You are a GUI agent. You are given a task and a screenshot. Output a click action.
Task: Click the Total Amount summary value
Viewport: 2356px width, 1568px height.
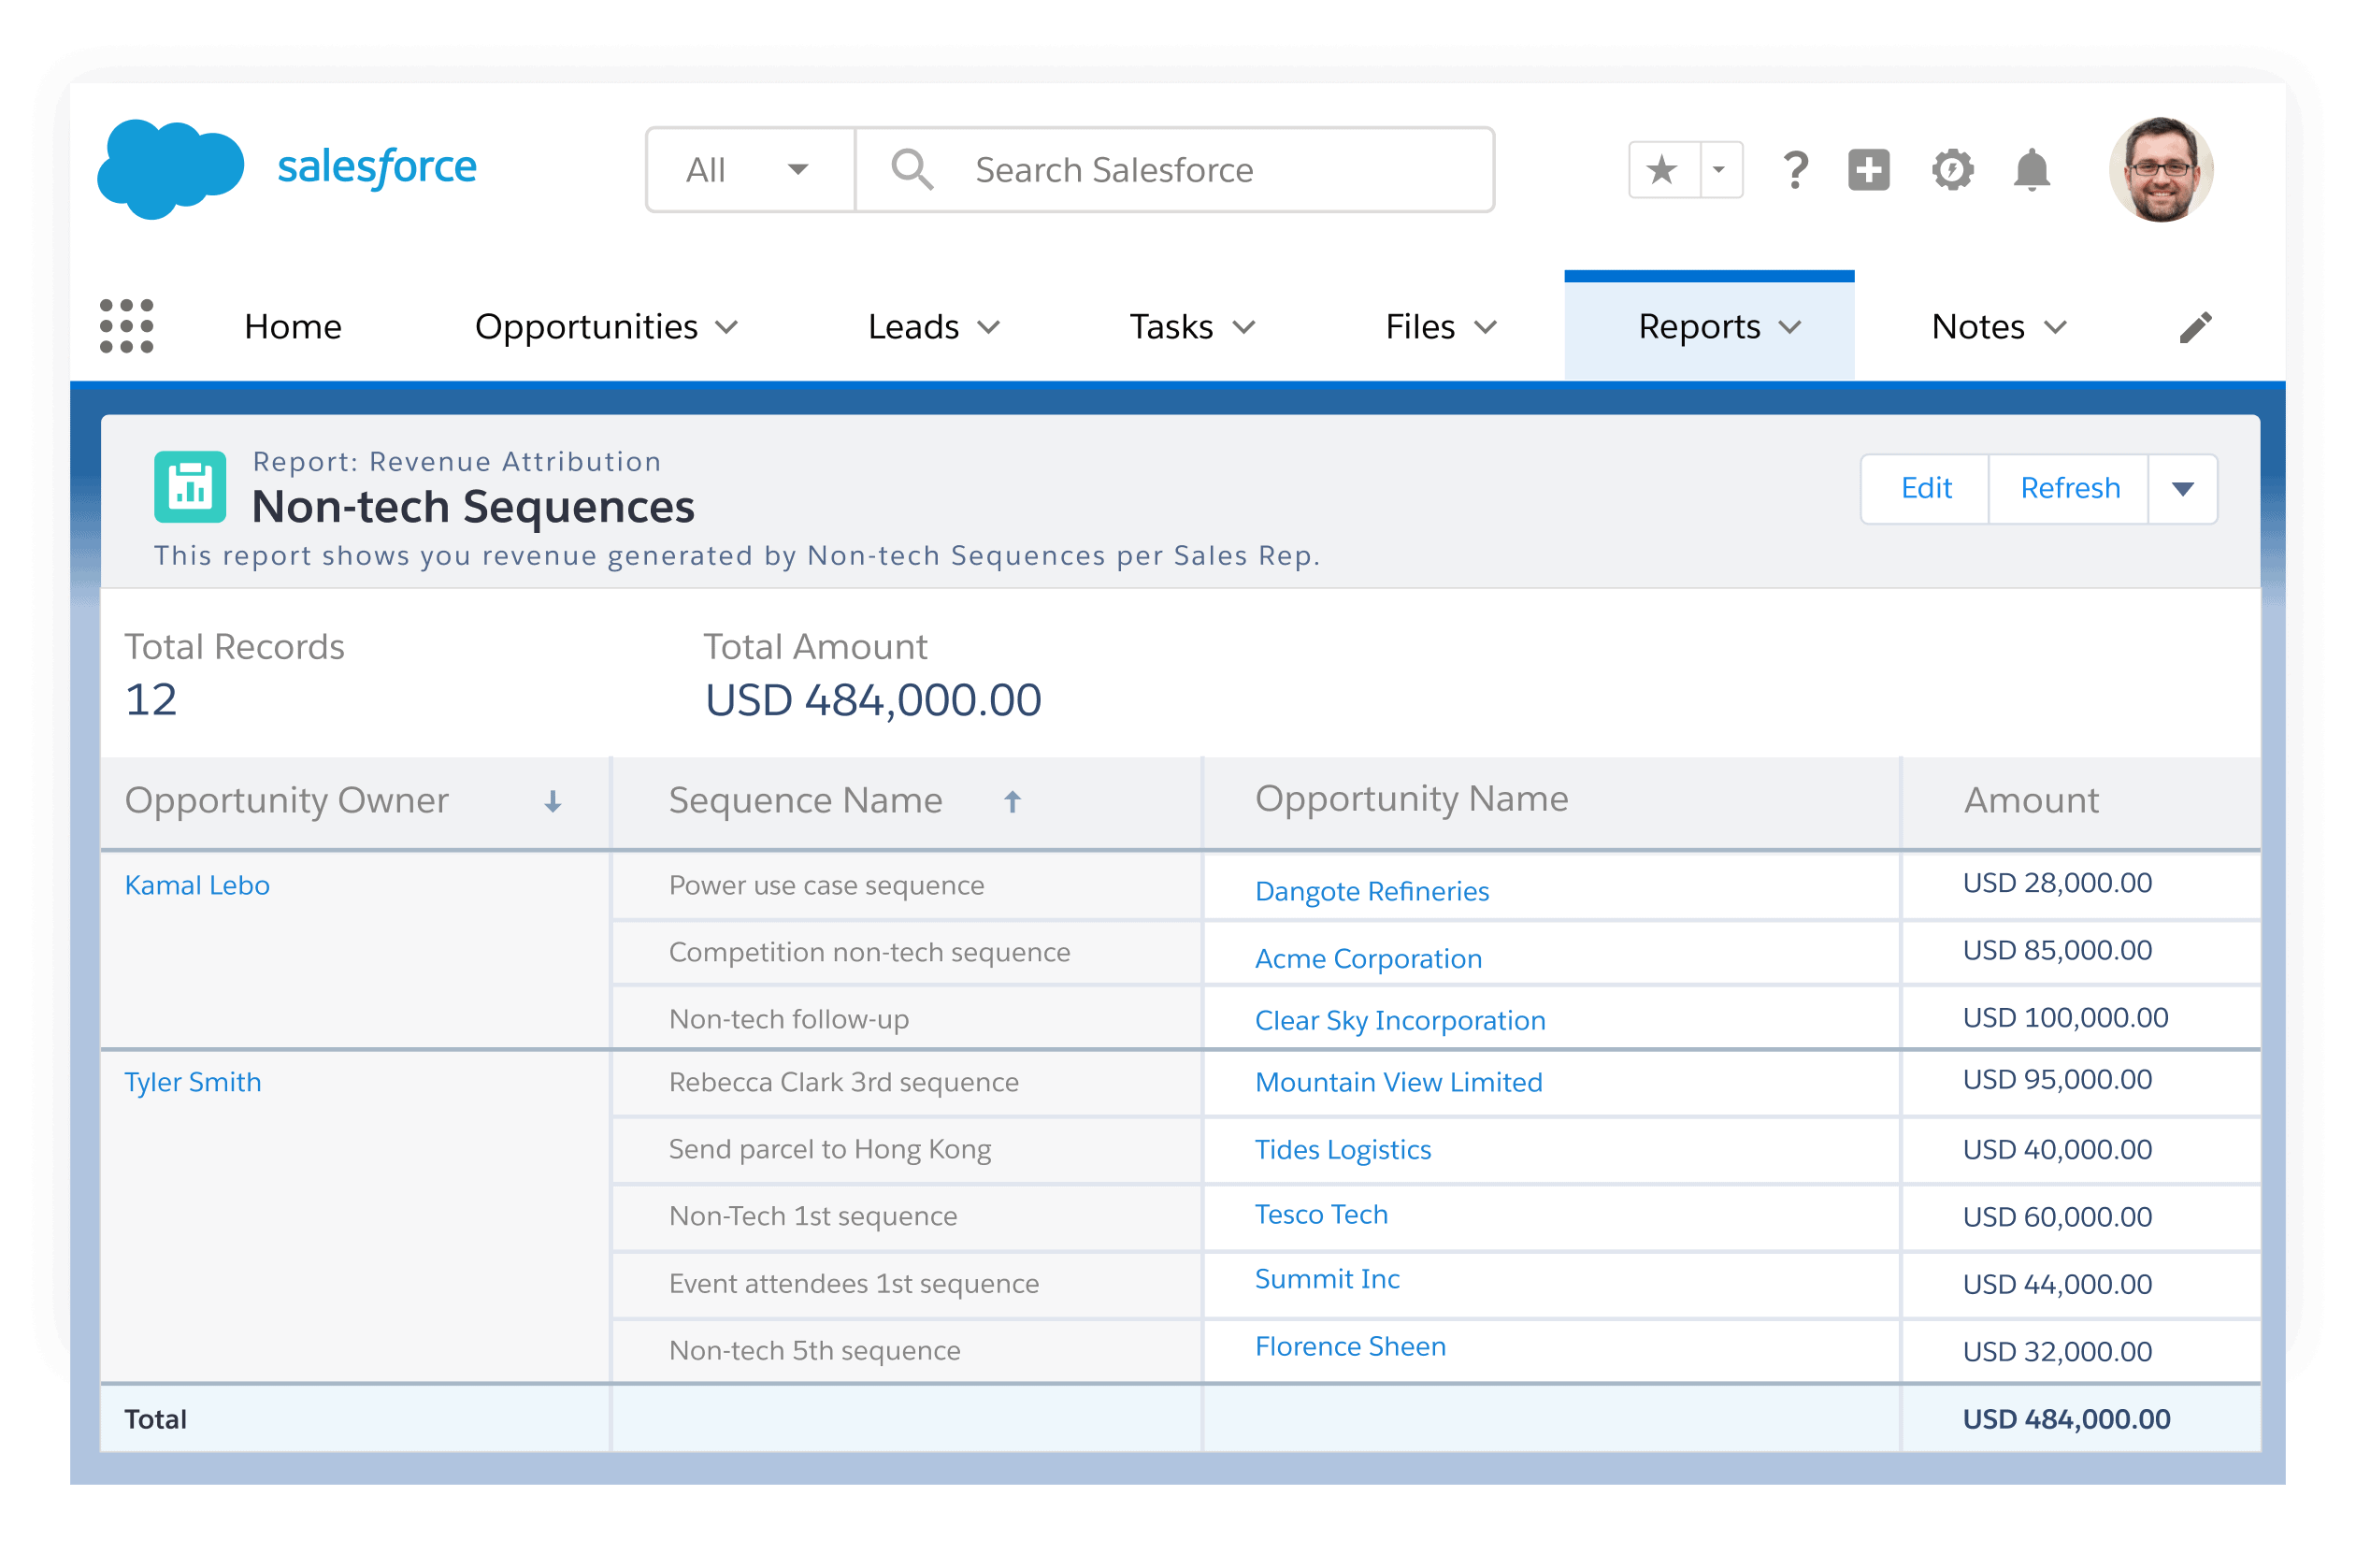coord(872,700)
